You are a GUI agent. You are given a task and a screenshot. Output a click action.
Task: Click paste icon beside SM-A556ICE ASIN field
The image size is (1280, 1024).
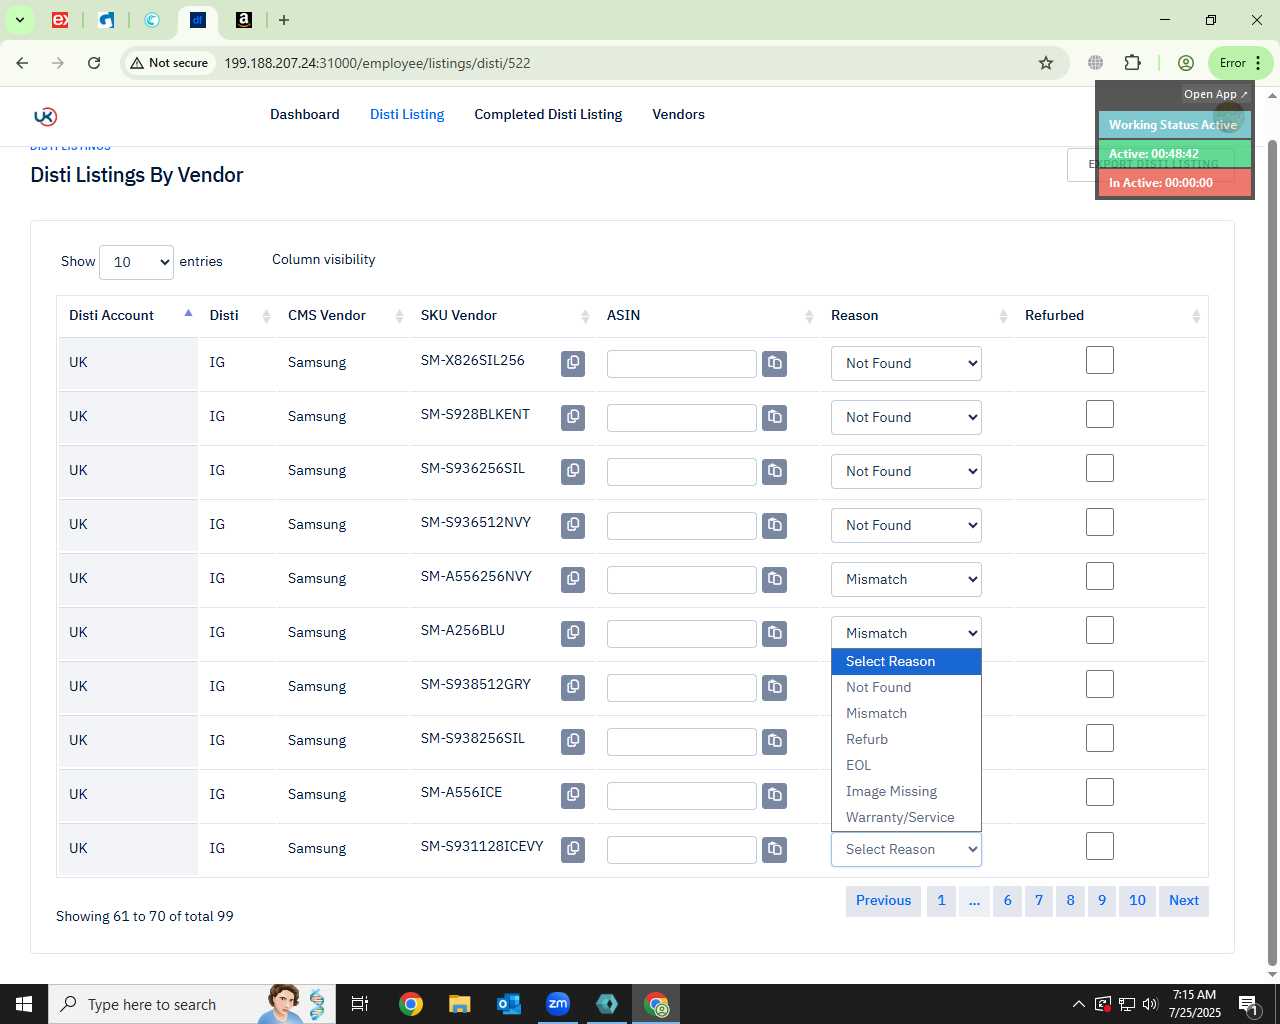click(775, 795)
